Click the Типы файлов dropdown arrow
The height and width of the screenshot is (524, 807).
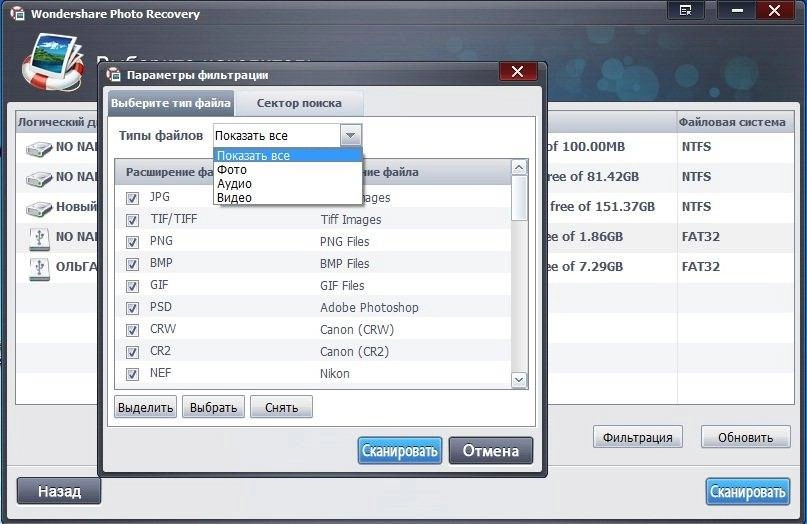(x=350, y=136)
